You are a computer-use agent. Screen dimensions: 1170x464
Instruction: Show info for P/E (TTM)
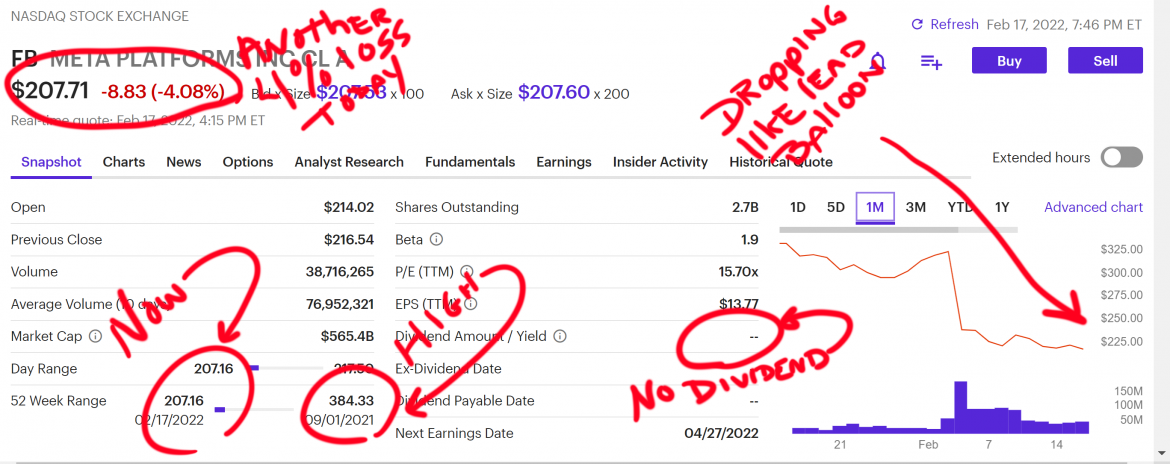(467, 272)
